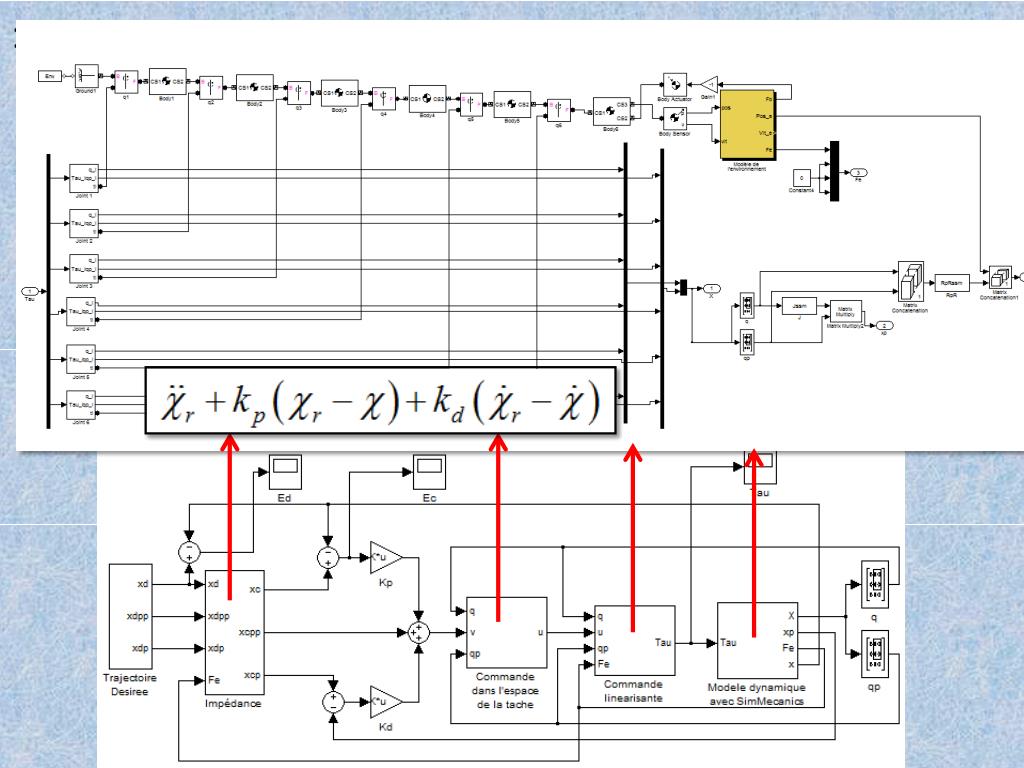
Task: Select the Matrix Concatenation1 block
Action: pos(1000,278)
